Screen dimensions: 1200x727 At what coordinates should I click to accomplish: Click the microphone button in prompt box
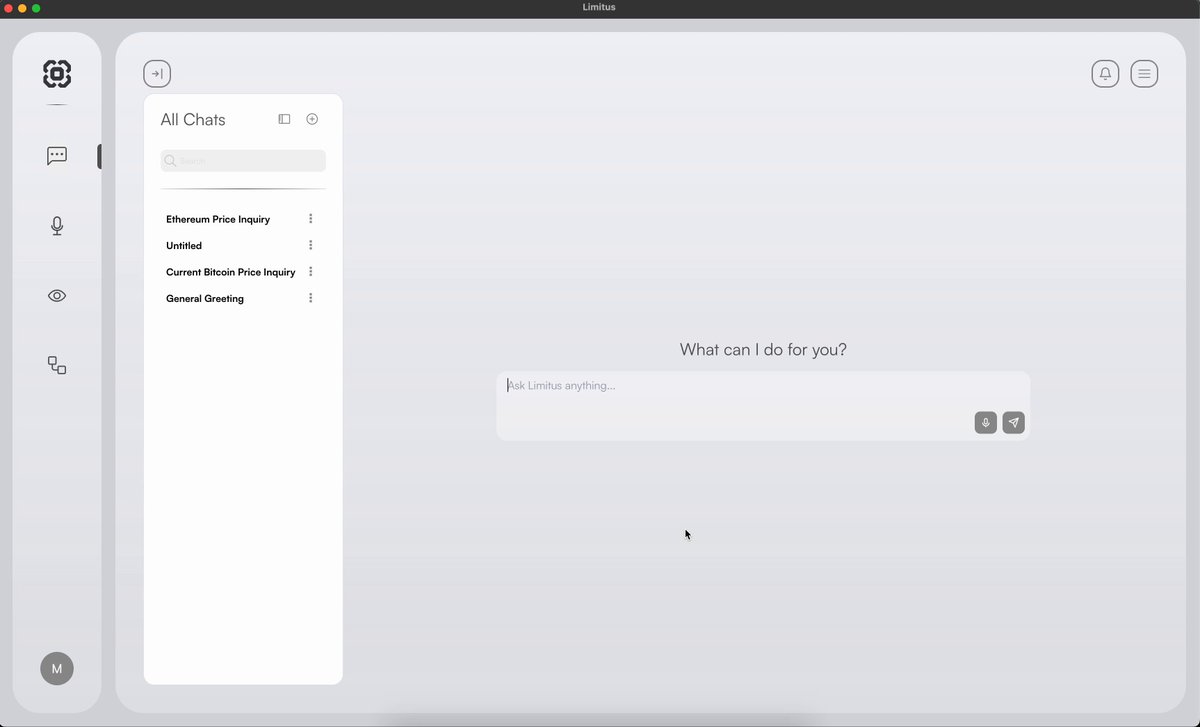(985, 423)
